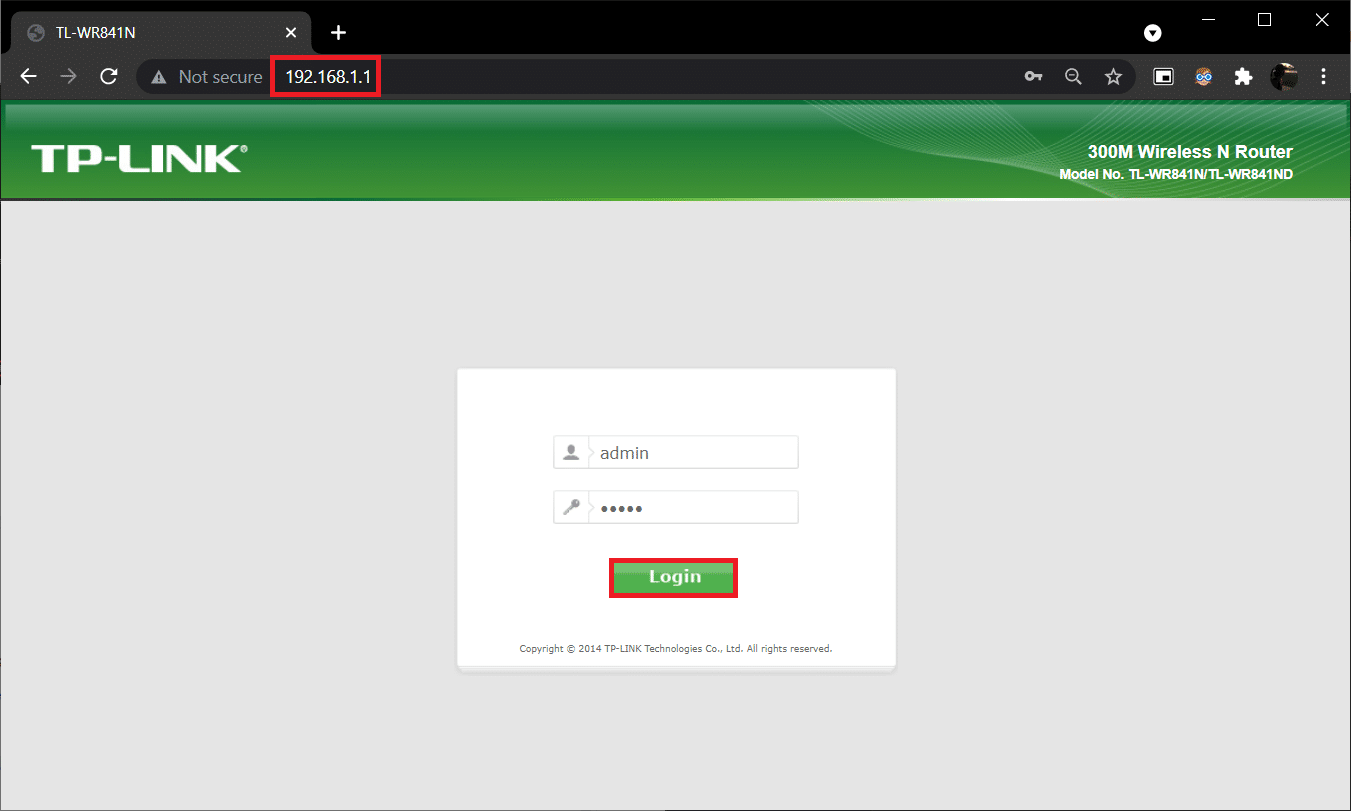
Task: Click the back navigation arrow
Action: click(x=28, y=76)
